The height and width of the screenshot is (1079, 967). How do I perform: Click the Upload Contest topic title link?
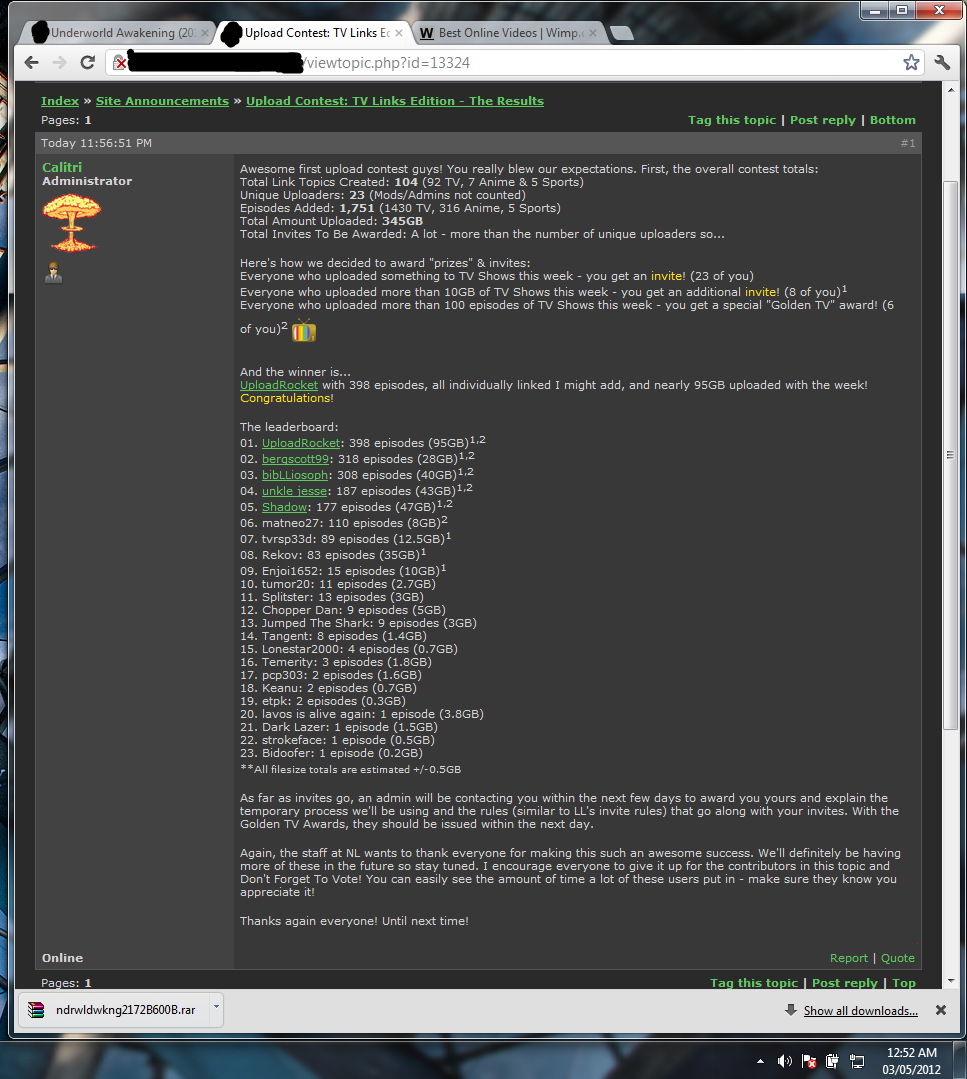[395, 101]
